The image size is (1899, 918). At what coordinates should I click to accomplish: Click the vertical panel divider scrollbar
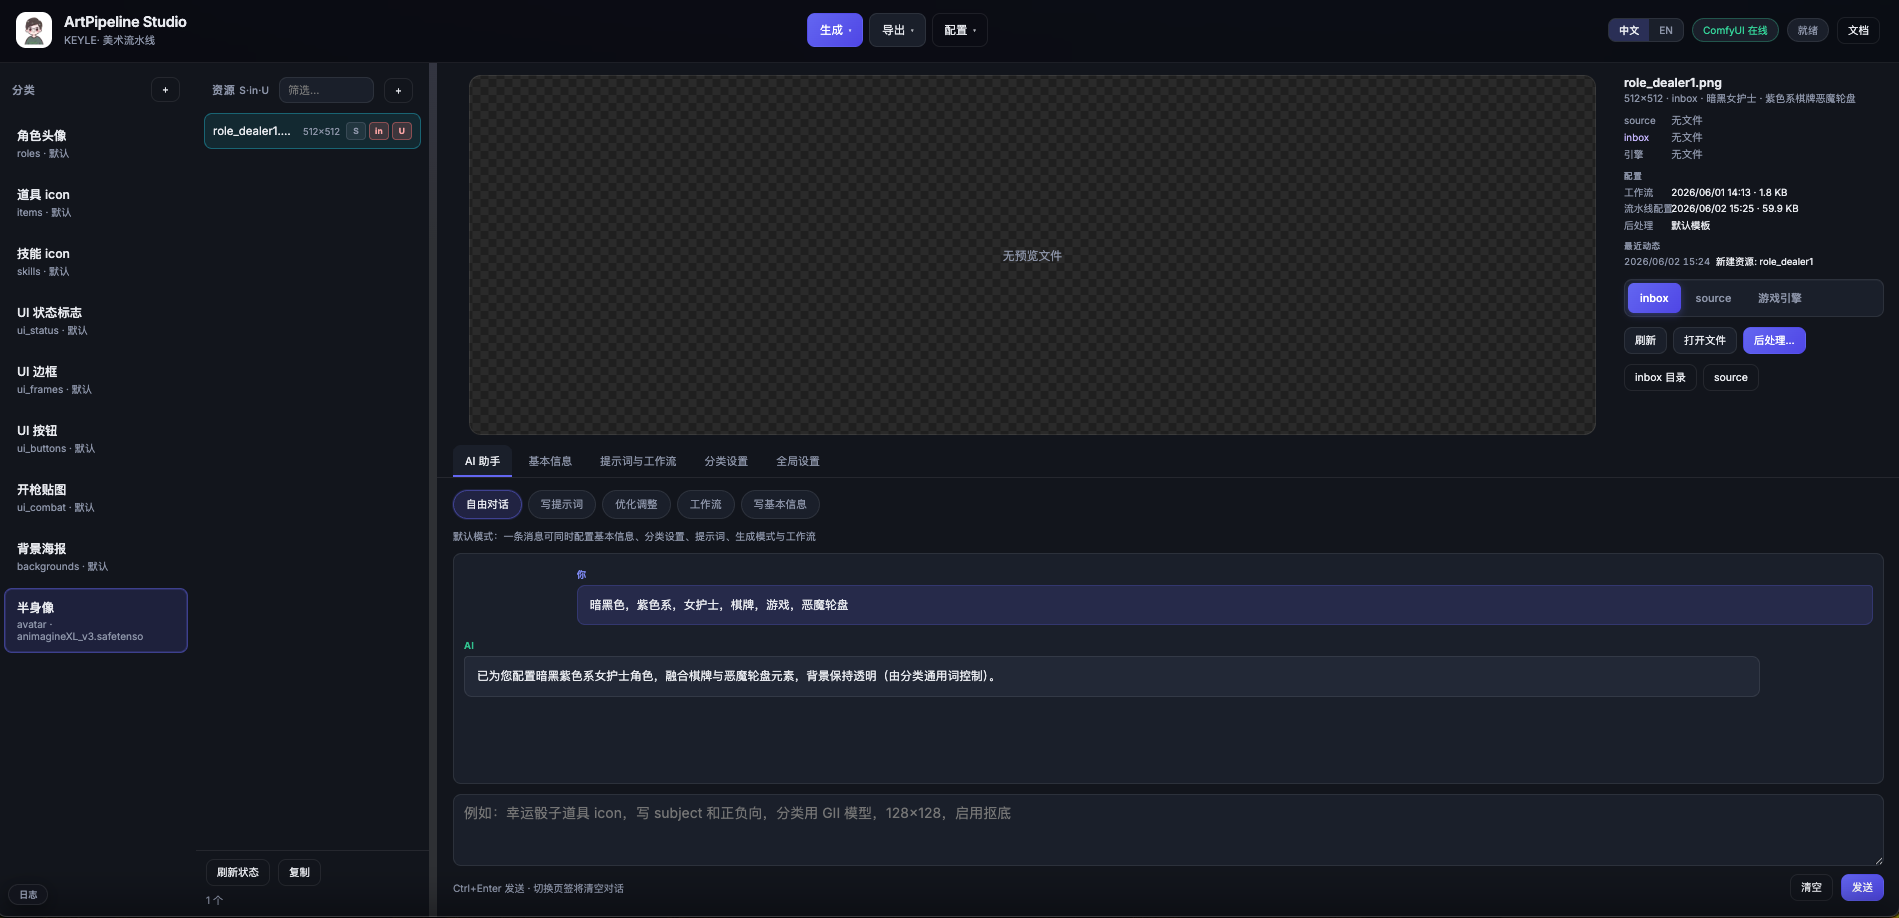pyautogui.click(x=433, y=489)
